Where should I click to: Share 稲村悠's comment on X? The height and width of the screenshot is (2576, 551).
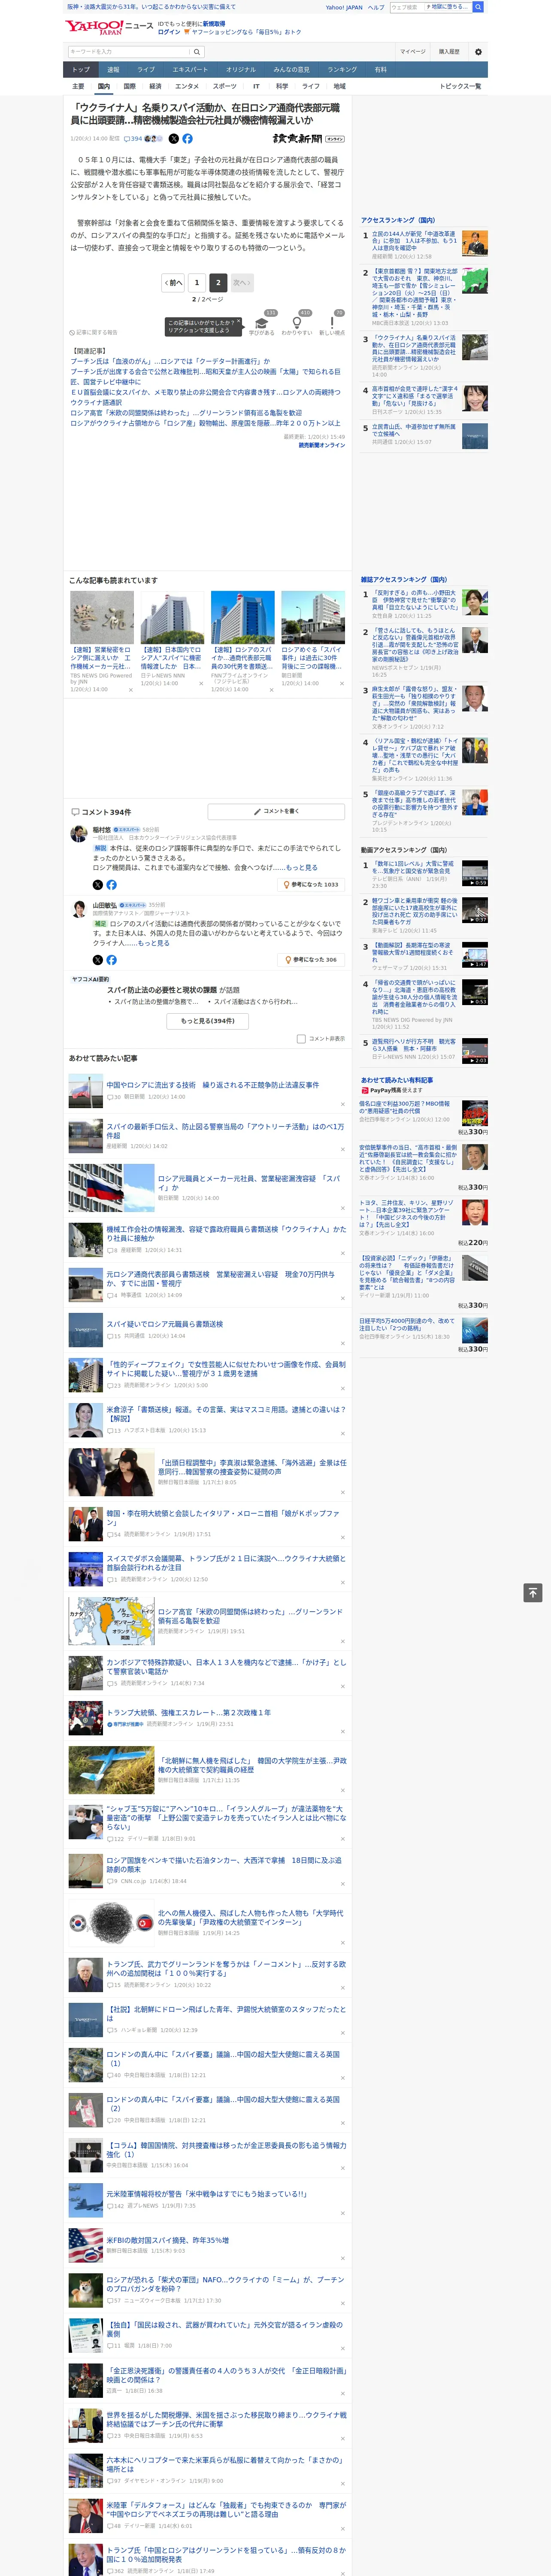click(x=98, y=885)
